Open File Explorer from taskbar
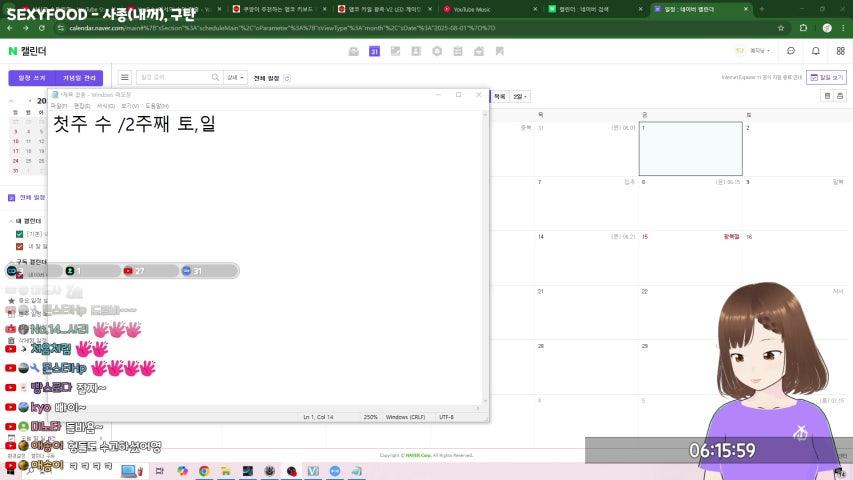The width and height of the screenshot is (853, 480). tap(226, 471)
